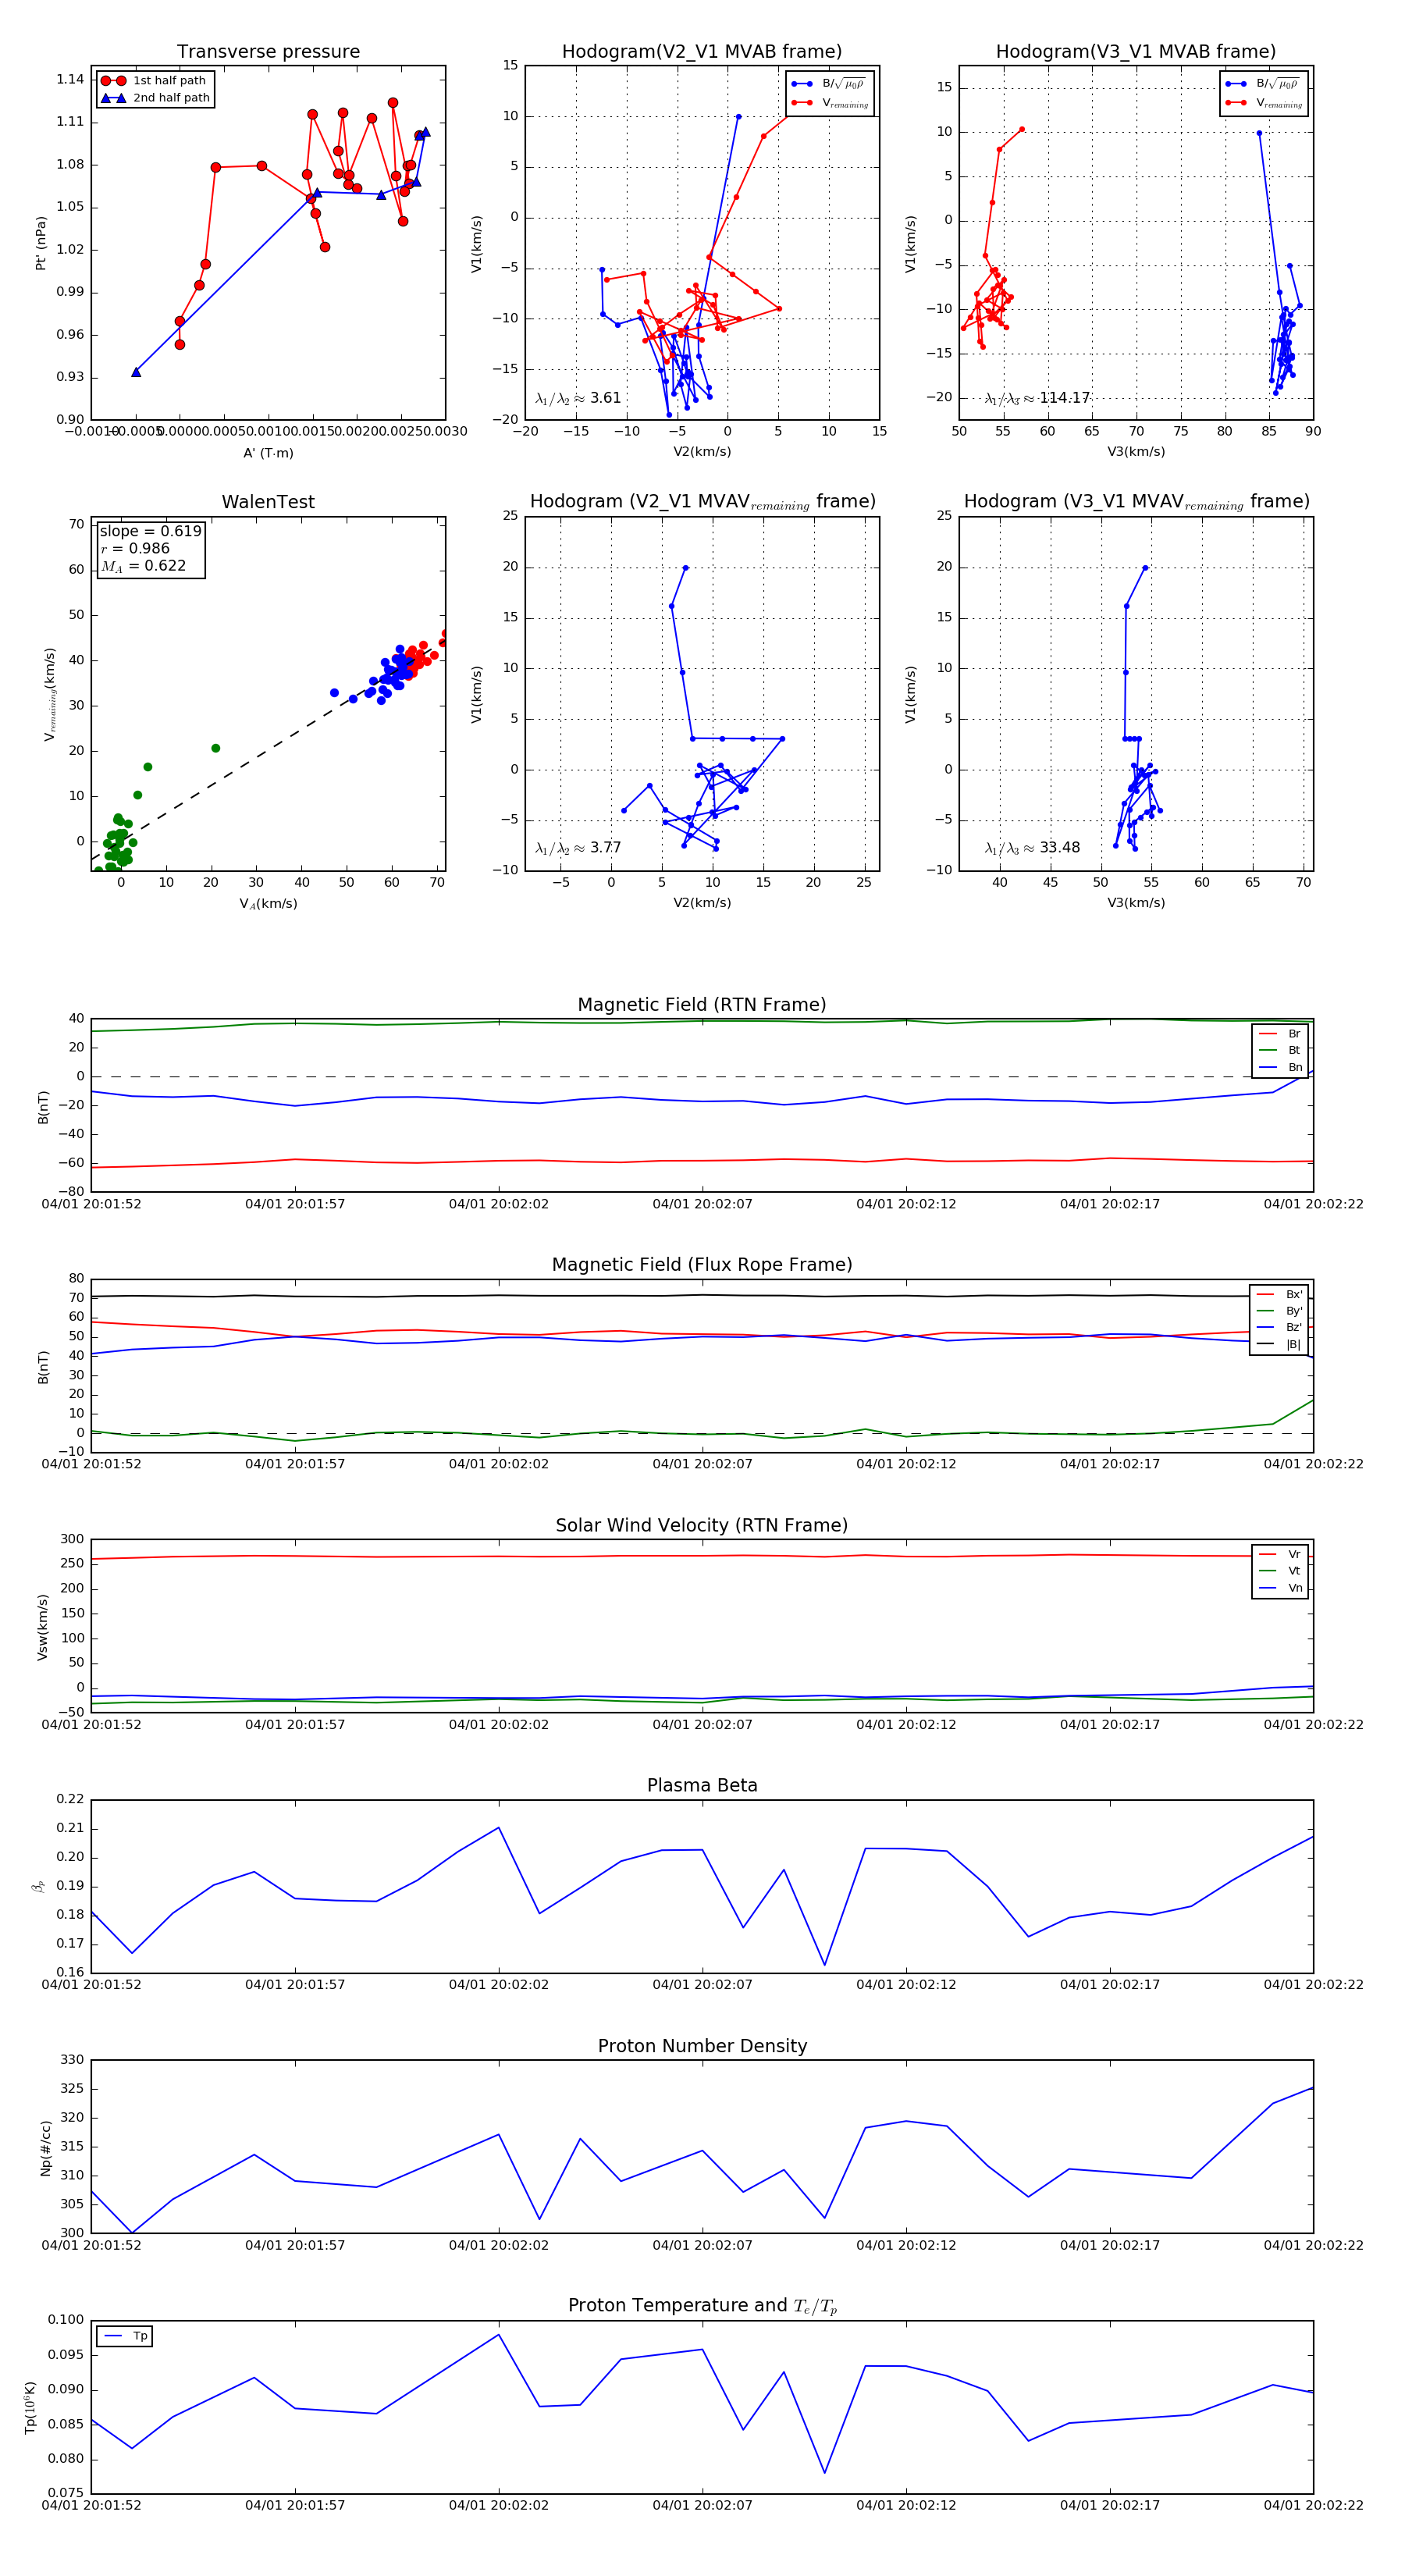
Task: Click the 'Vn' legend entry
Action: tap(1280, 1588)
